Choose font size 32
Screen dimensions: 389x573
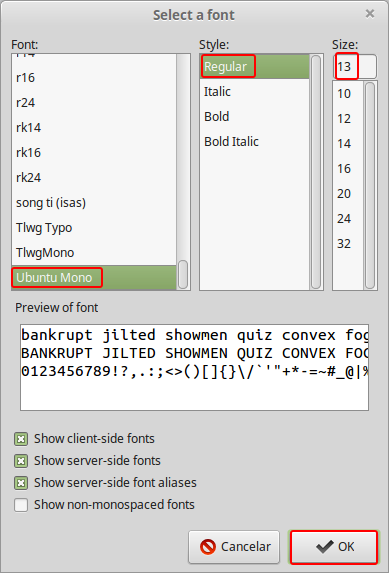pyautogui.click(x=348, y=244)
